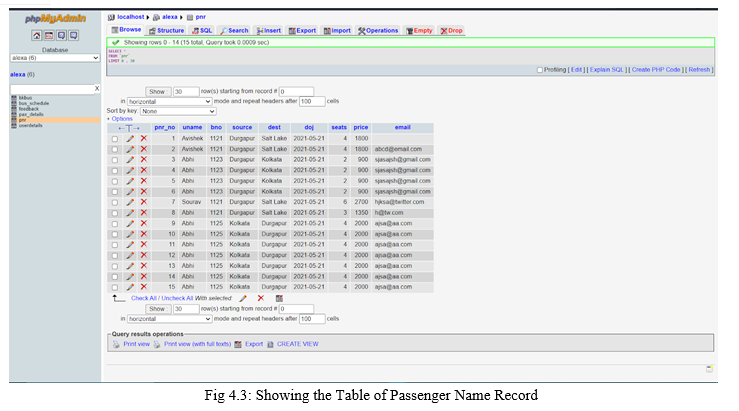Edit row with pnr_no 10
The image size is (739, 411).
pyautogui.click(x=130, y=234)
